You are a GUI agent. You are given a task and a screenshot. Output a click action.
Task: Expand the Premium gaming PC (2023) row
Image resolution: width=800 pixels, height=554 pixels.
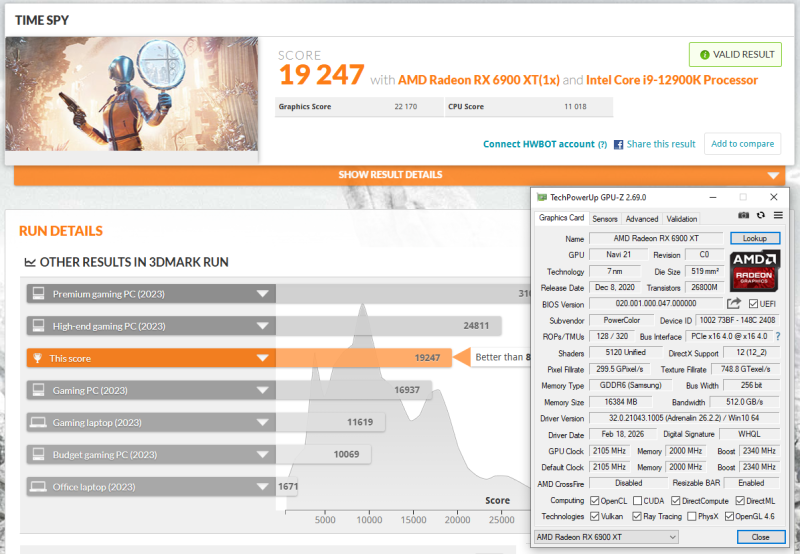coord(263,293)
